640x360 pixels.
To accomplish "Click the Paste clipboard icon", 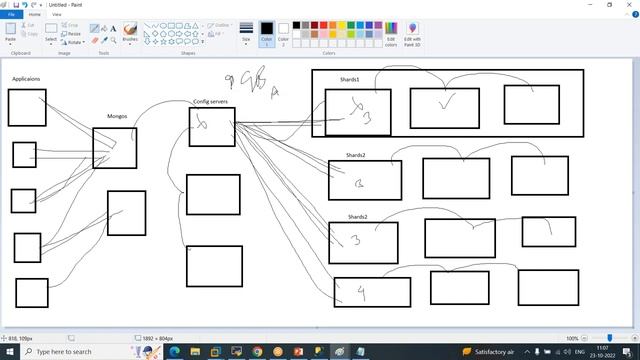I will [x=11, y=29].
